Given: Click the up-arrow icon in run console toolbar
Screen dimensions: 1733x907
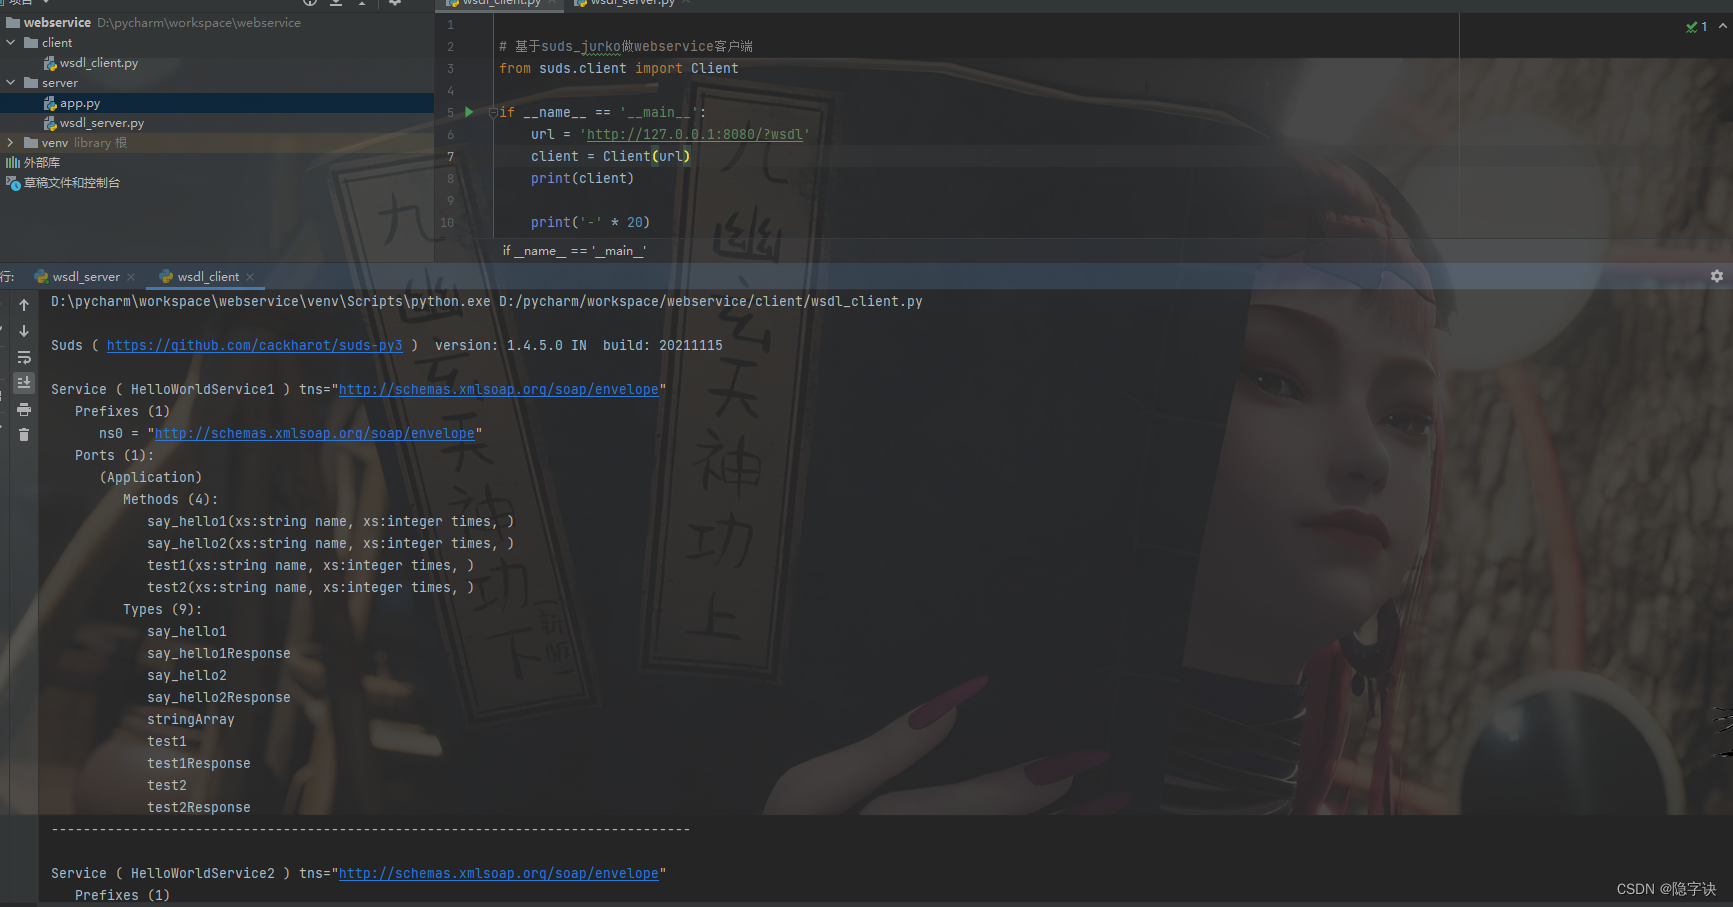Looking at the screenshot, I should click(x=24, y=306).
